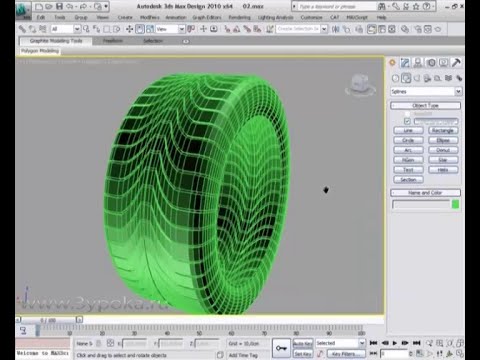Open the Splines category dropdown
The height and width of the screenshot is (360, 480).
[426, 91]
